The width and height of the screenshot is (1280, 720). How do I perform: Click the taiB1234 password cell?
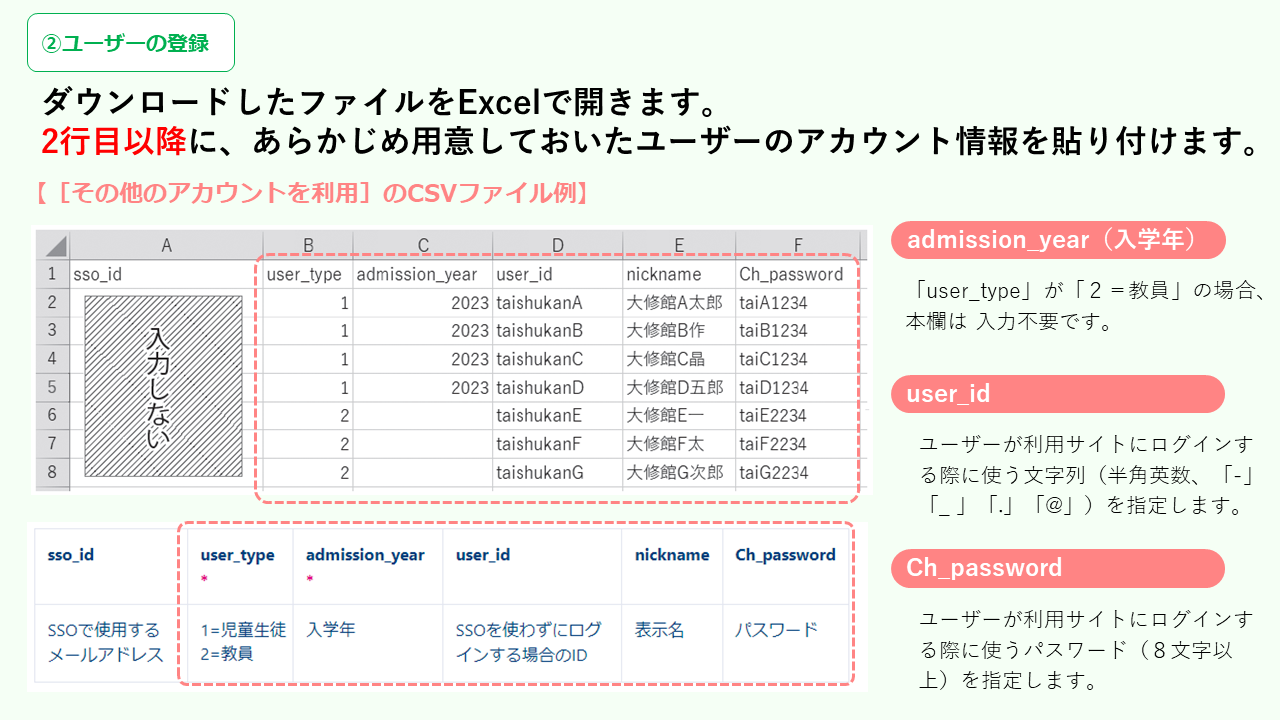coord(797,331)
